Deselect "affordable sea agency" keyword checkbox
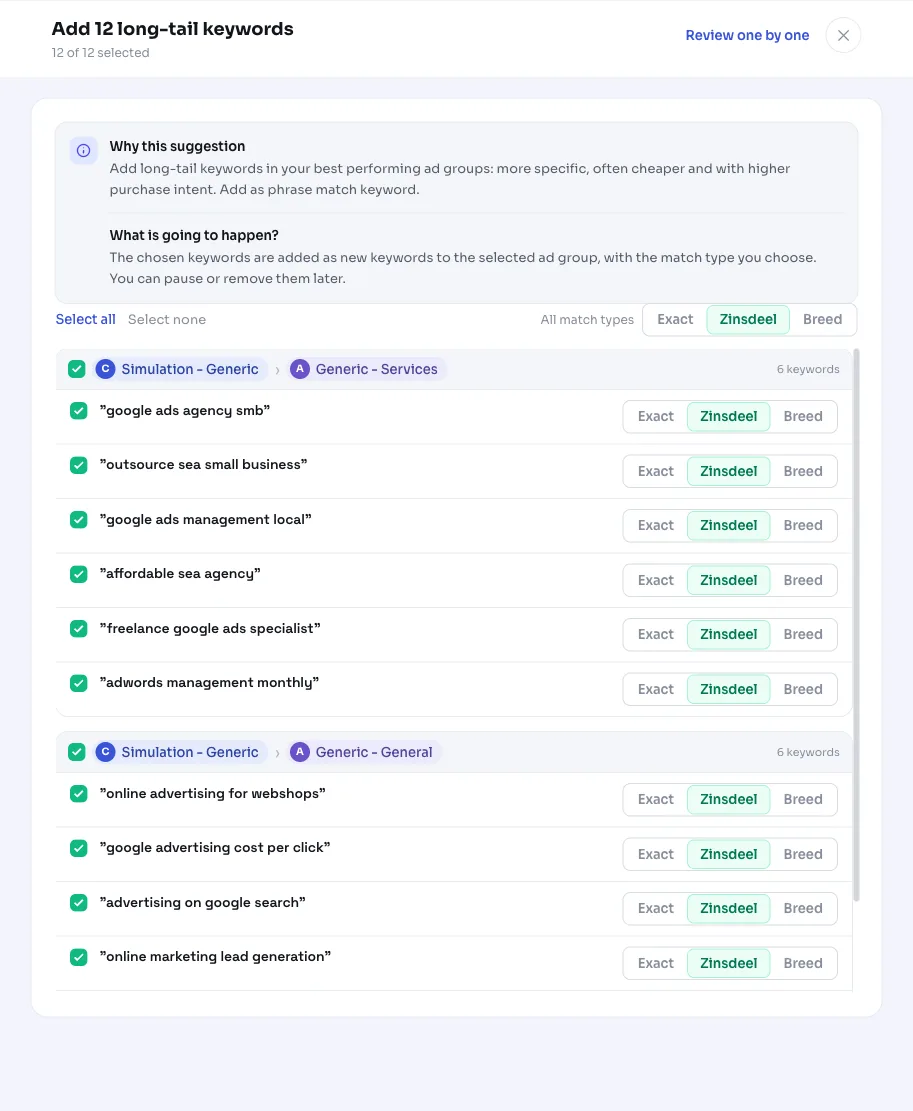Viewport: 913px width, 1111px height. (x=79, y=574)
